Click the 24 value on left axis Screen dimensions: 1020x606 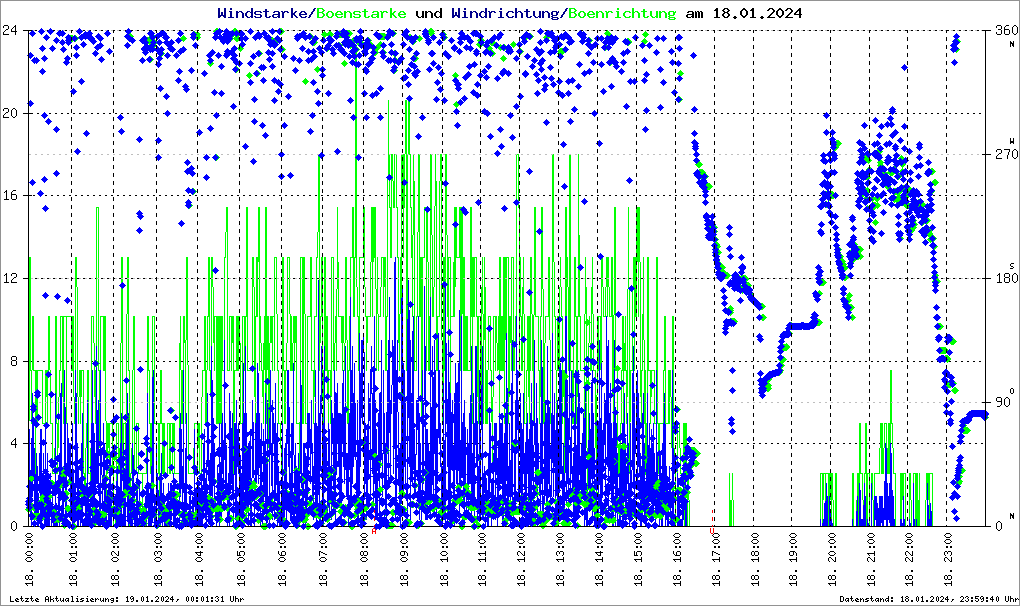pos(13,30)
